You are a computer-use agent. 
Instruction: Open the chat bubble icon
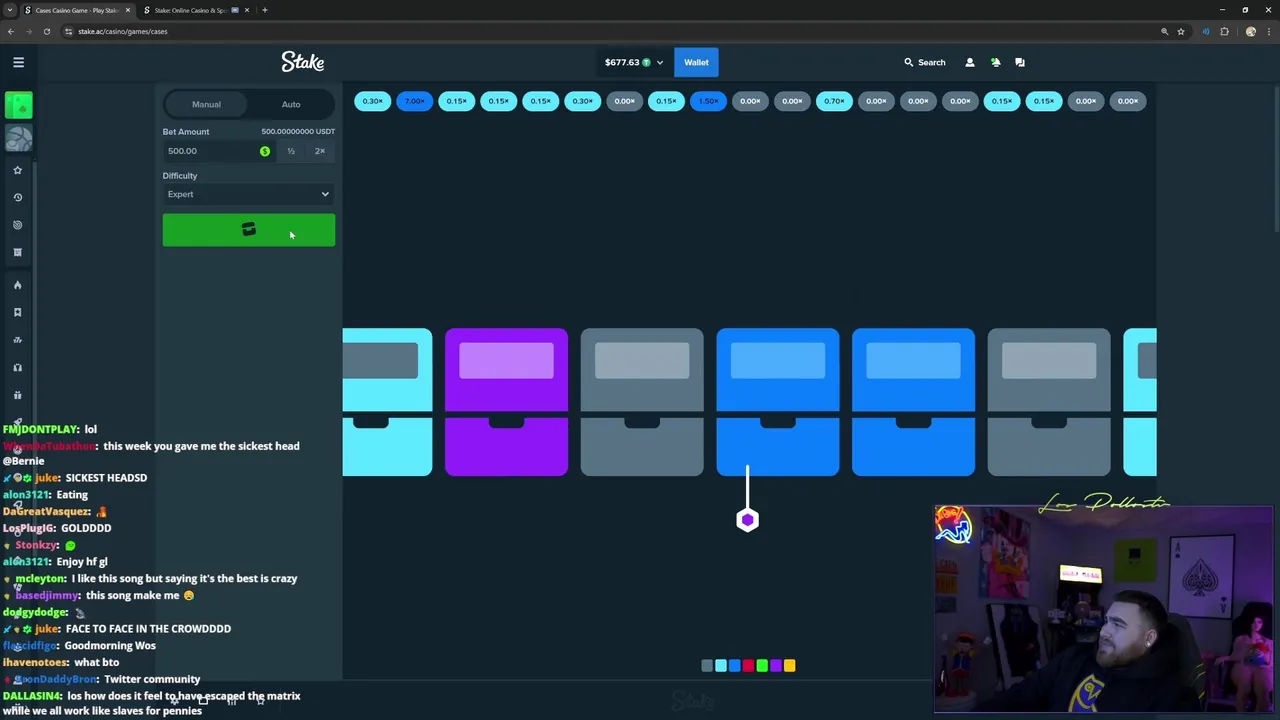1020,62
